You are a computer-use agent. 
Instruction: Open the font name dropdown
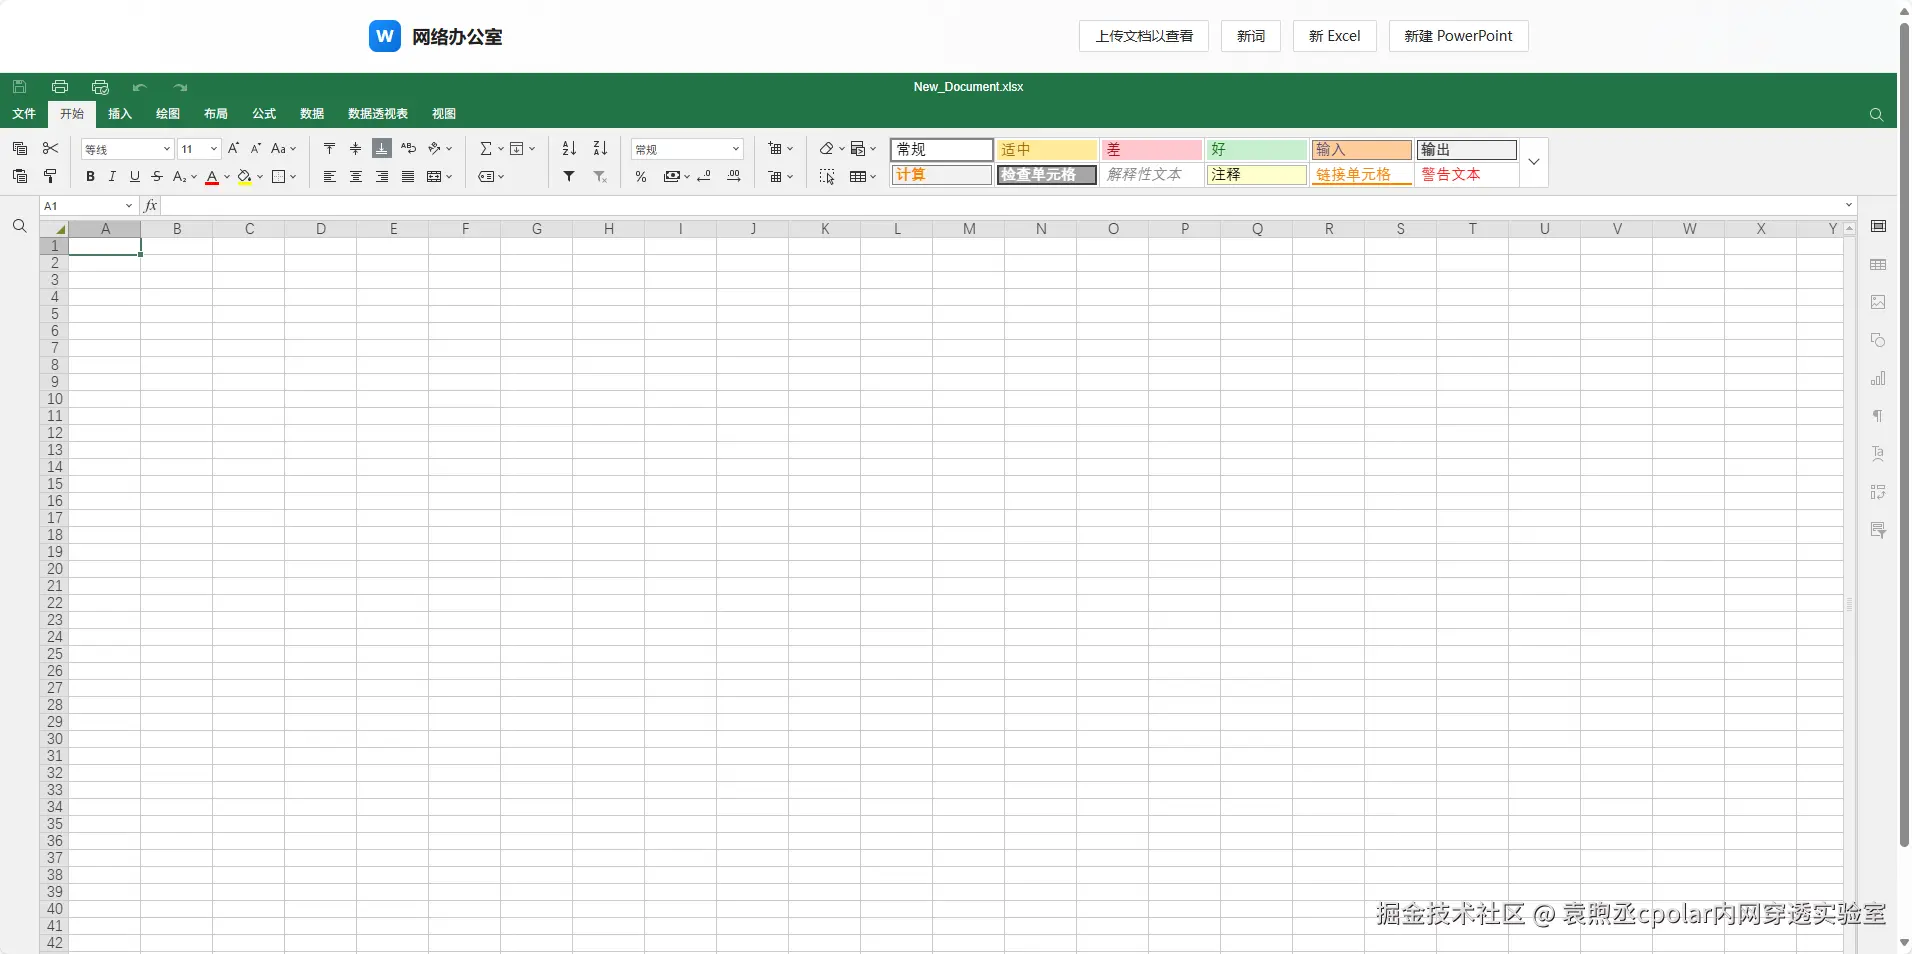coord(166,148)
